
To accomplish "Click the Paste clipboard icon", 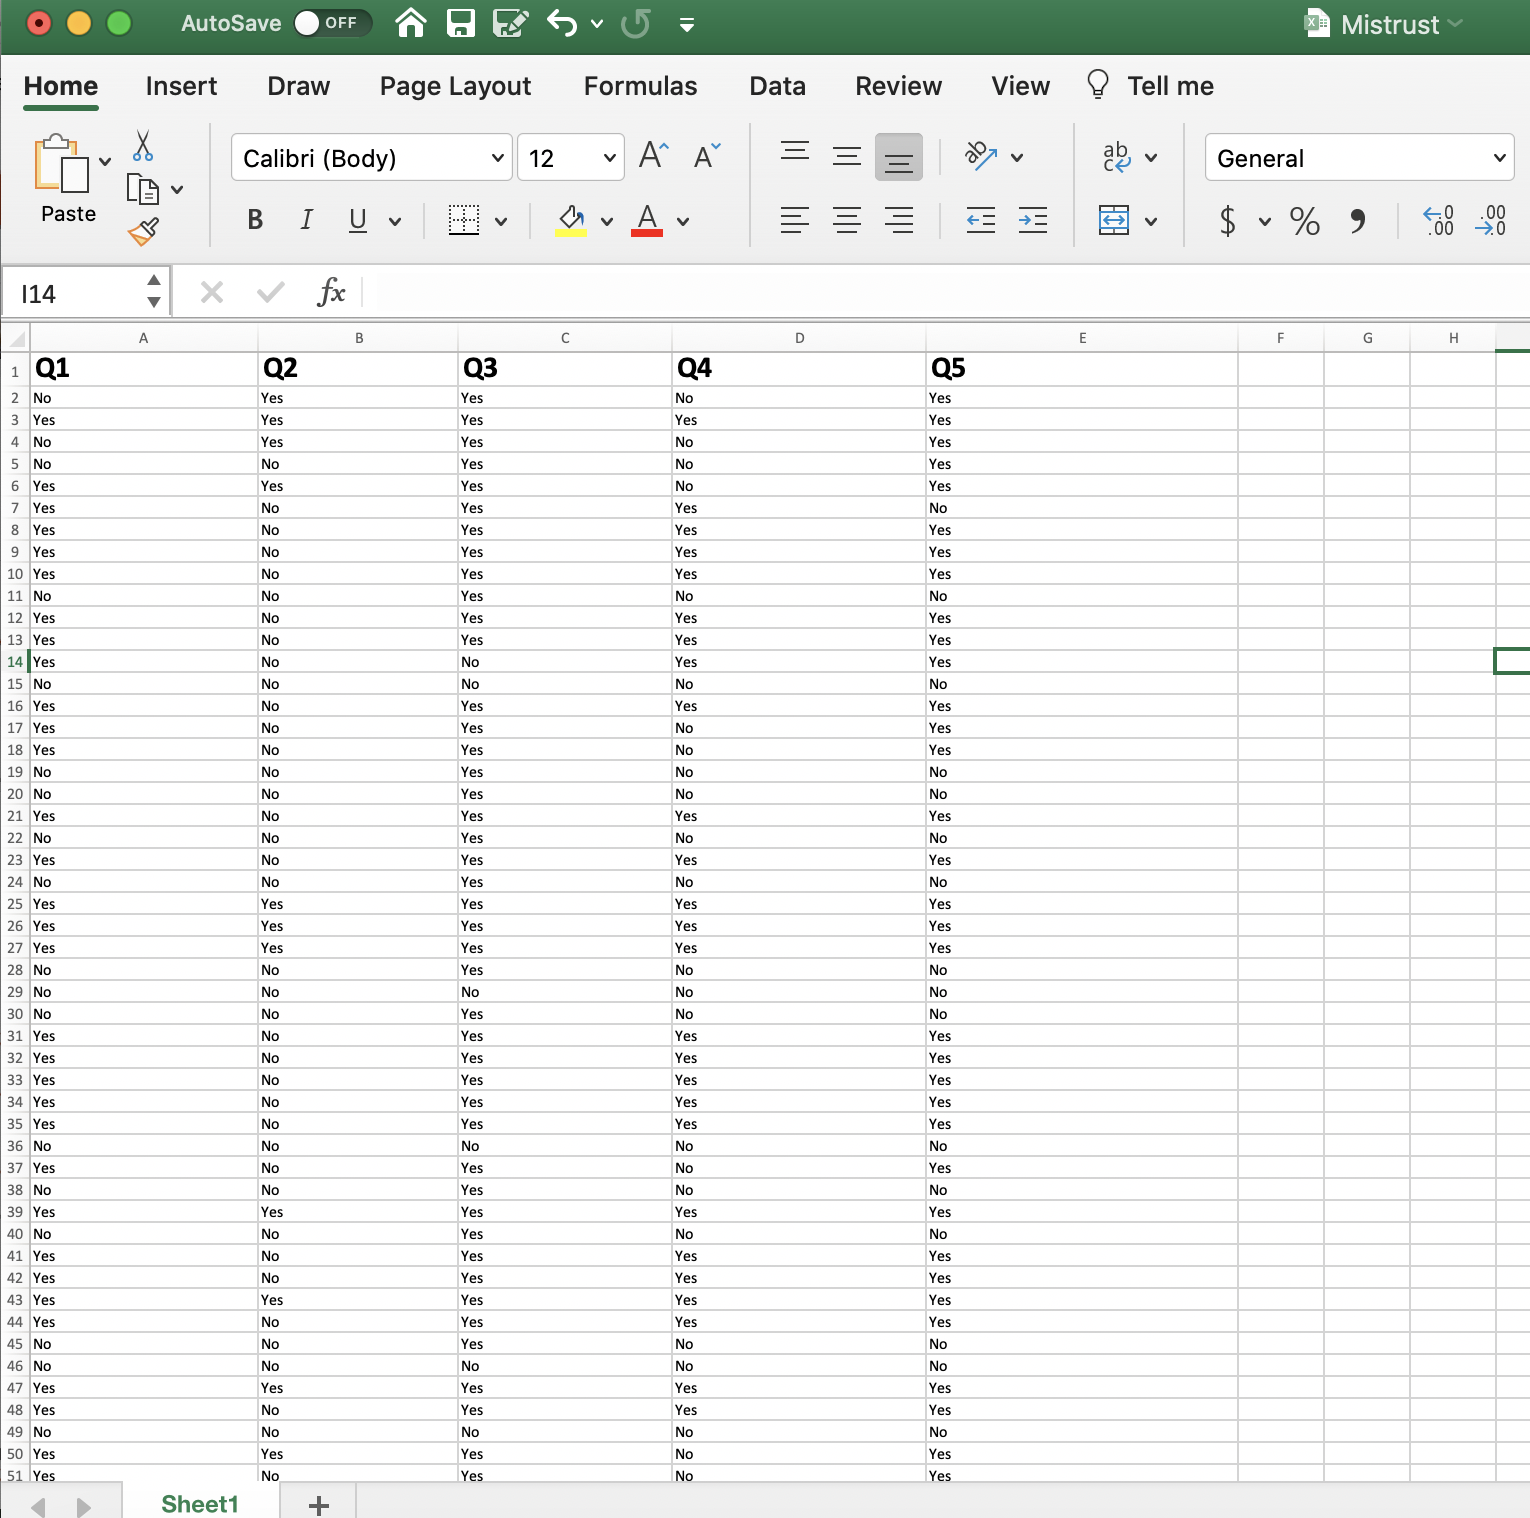I will pos(62,163).
